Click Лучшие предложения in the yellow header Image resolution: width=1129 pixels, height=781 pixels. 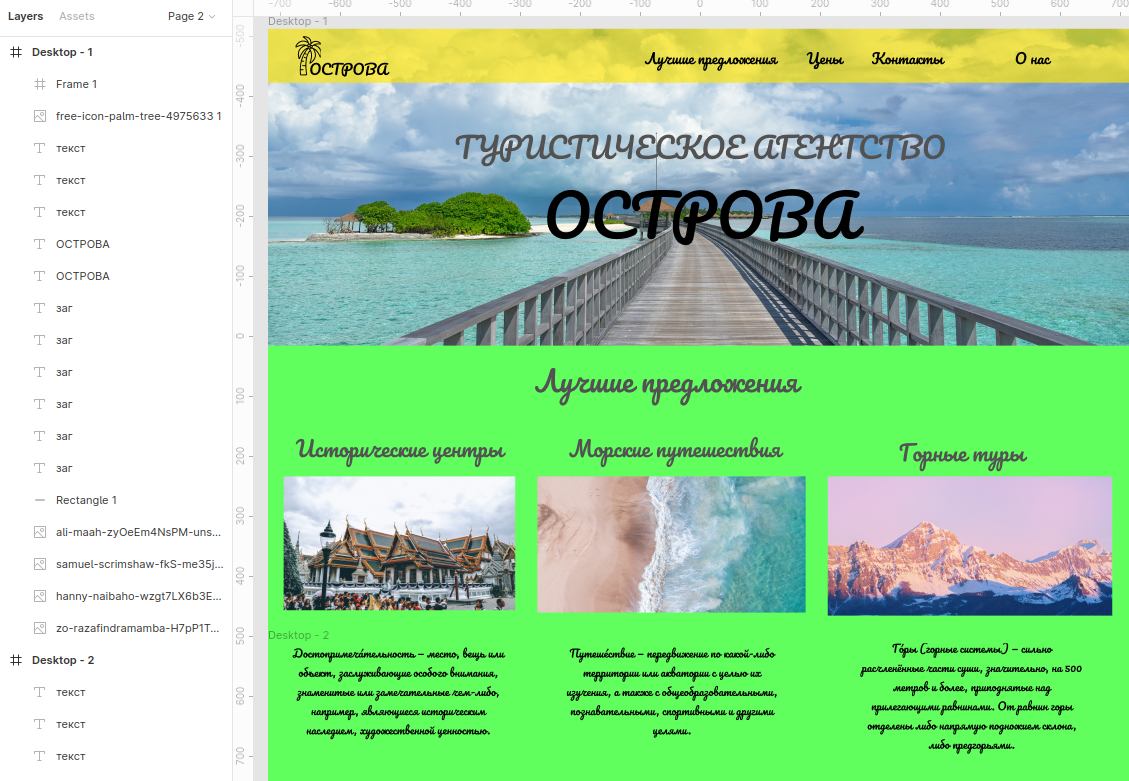pyautogui.click(x=711, y=60)
